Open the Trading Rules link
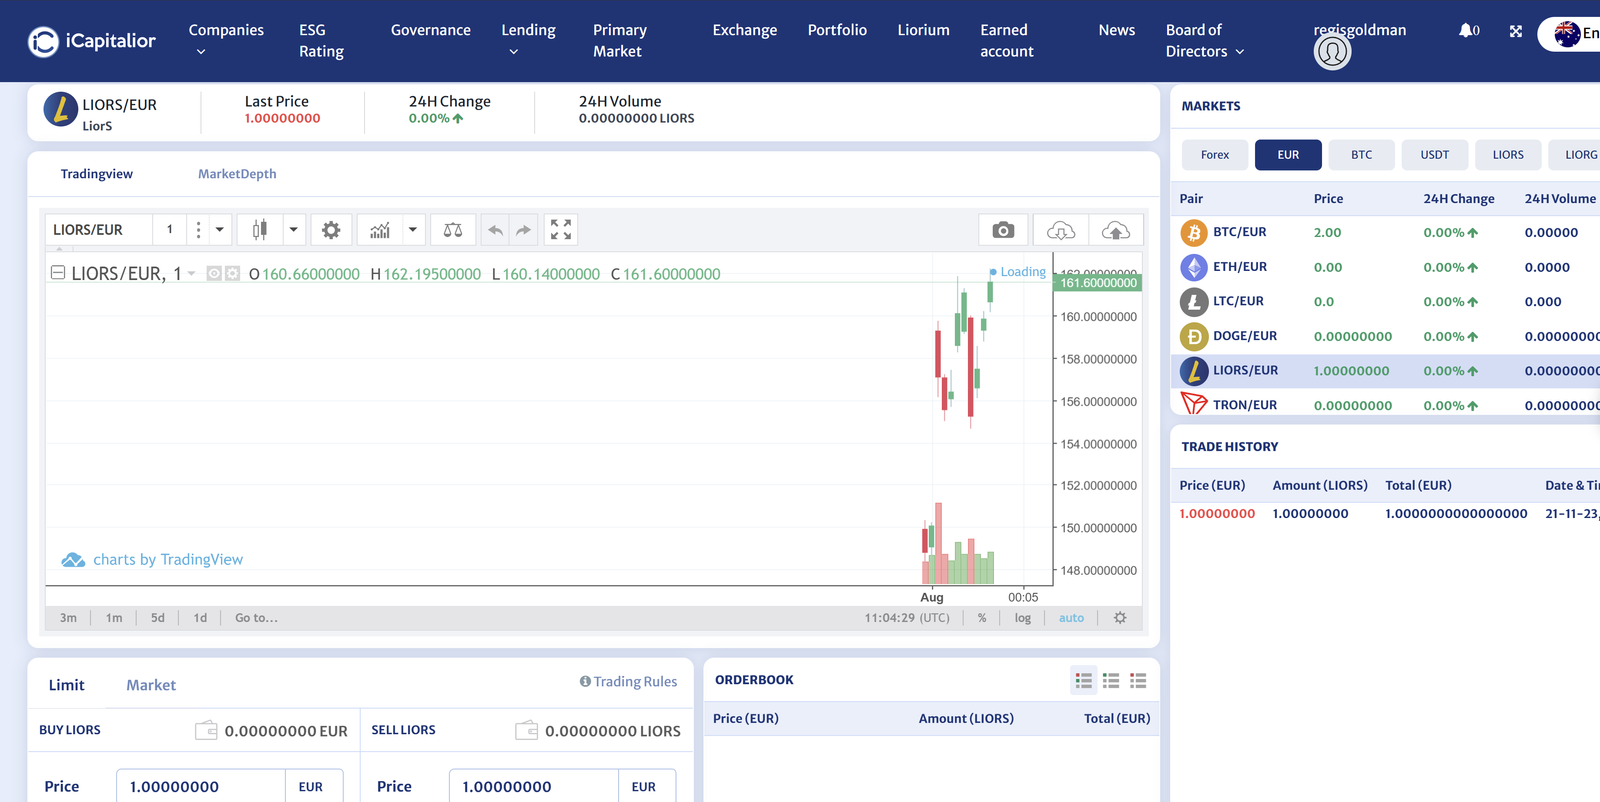Image resolution: width=1600 pixels, height=802 pixels. (x=628, y=682)
